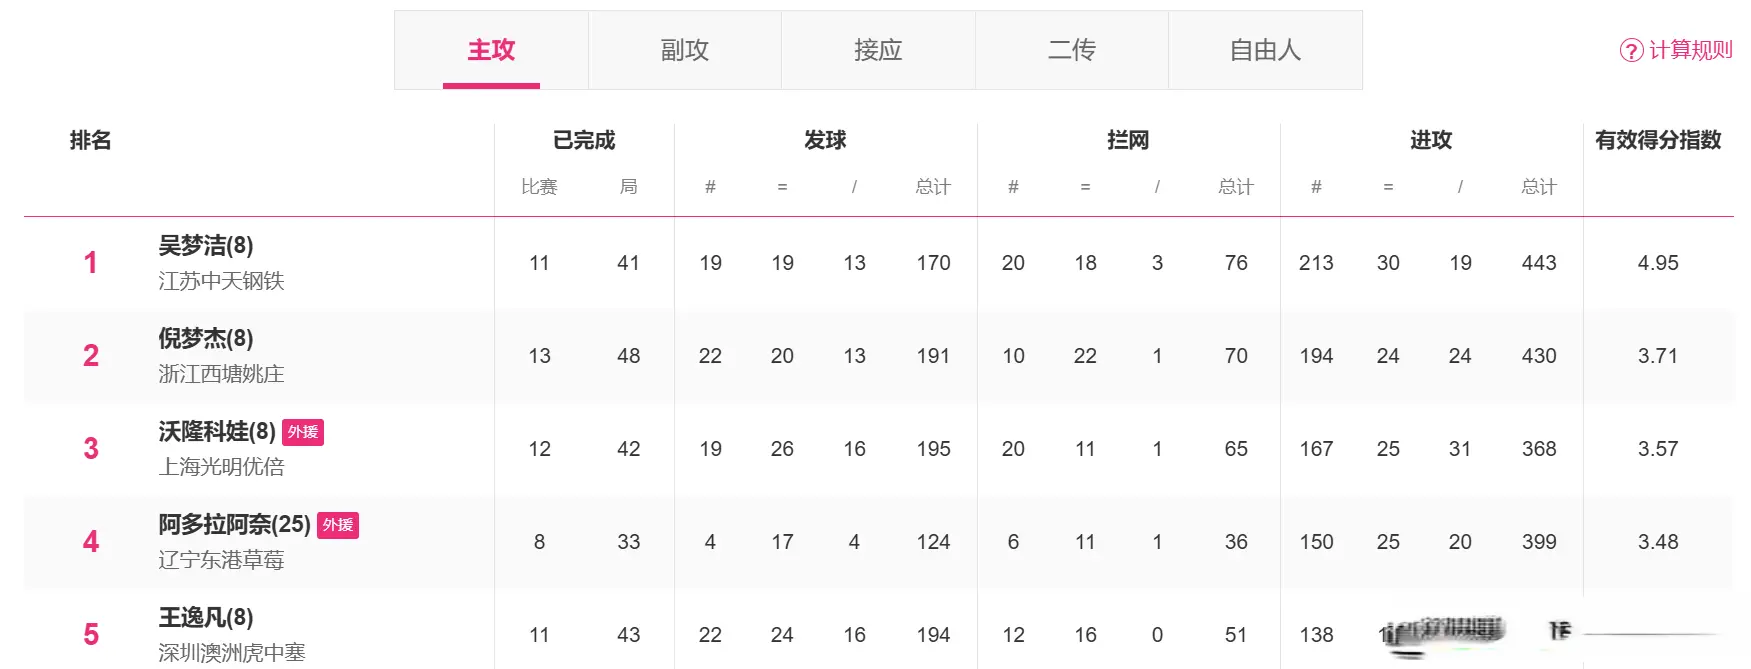Image resolution: width=1751 pixels, height=669 pixels.
Task: Click the 外援 badge beside 阿多拉阿奈
Action: point(338,525)
